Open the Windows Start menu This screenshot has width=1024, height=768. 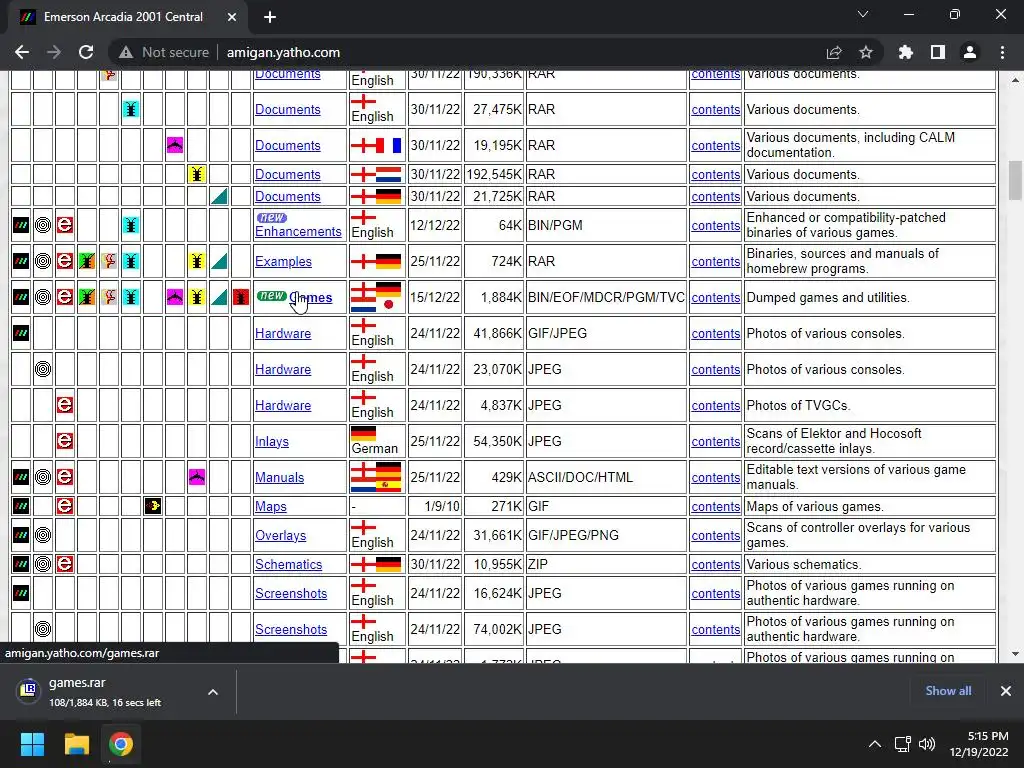(32, 744)
